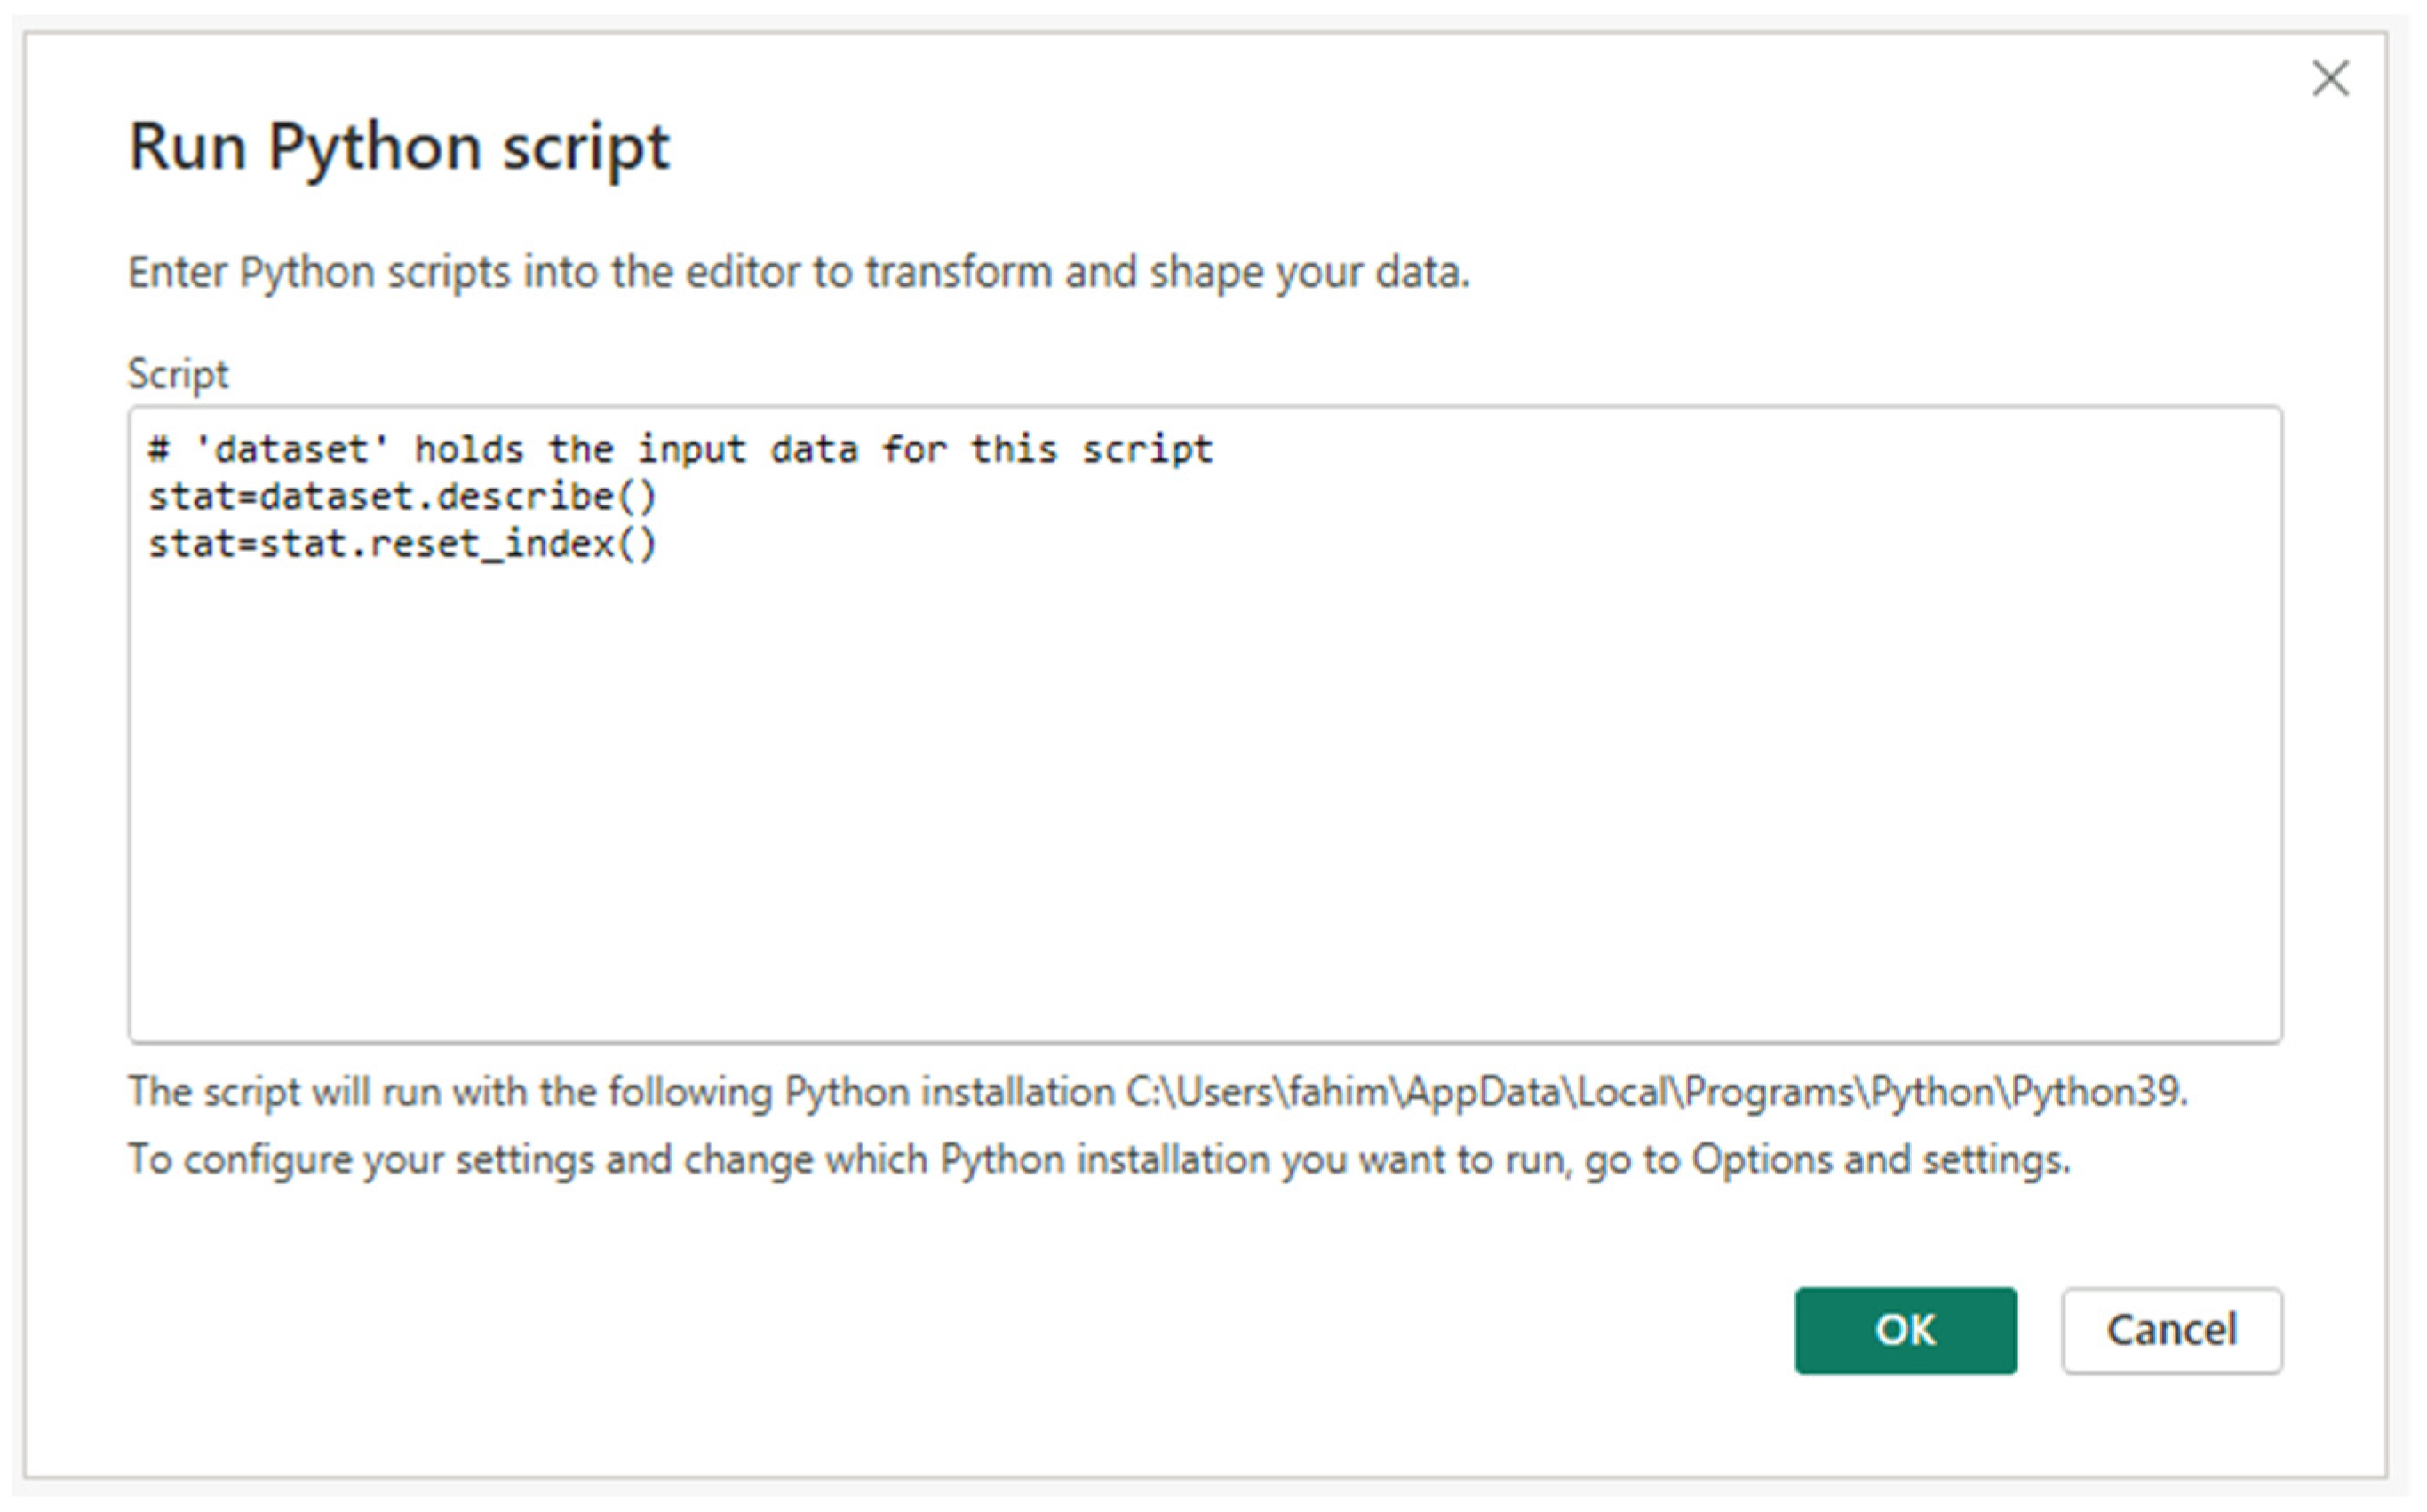Screen dimensions: 2427x1512
Task: Click the comment line in the script
Action: tap(680, 450)
